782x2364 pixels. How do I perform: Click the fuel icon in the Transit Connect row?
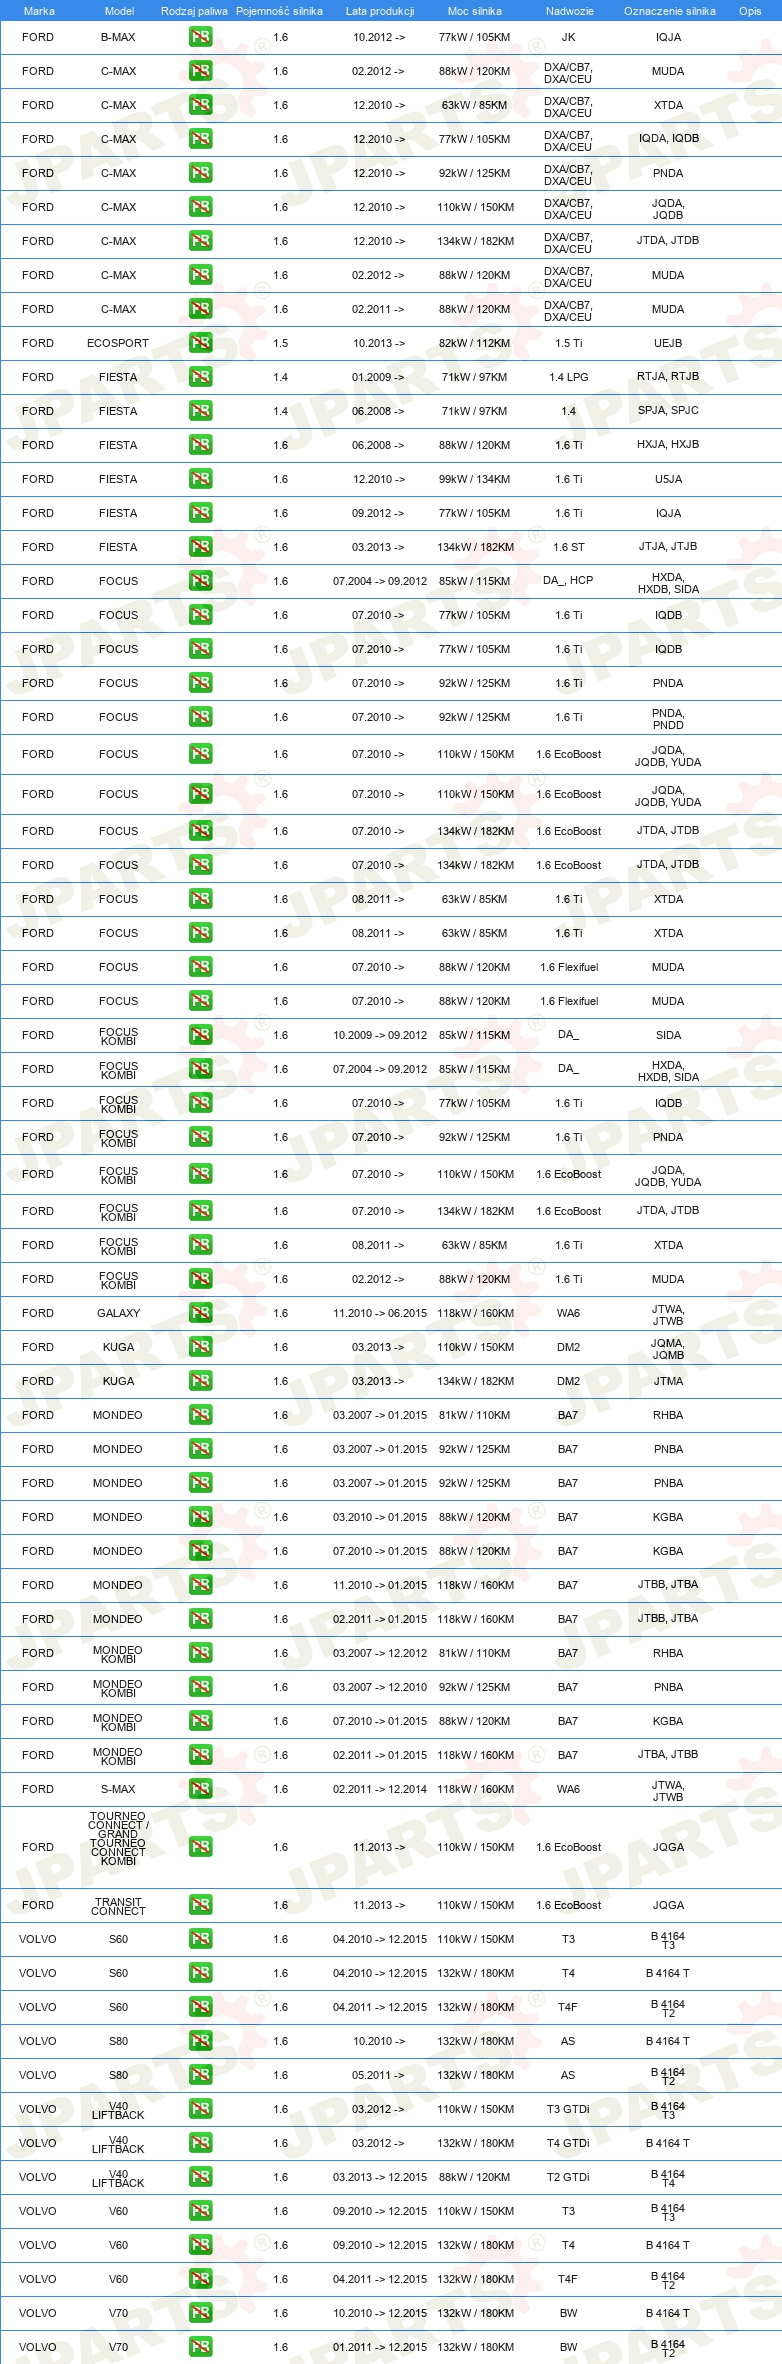click(x=201, y=1905)
